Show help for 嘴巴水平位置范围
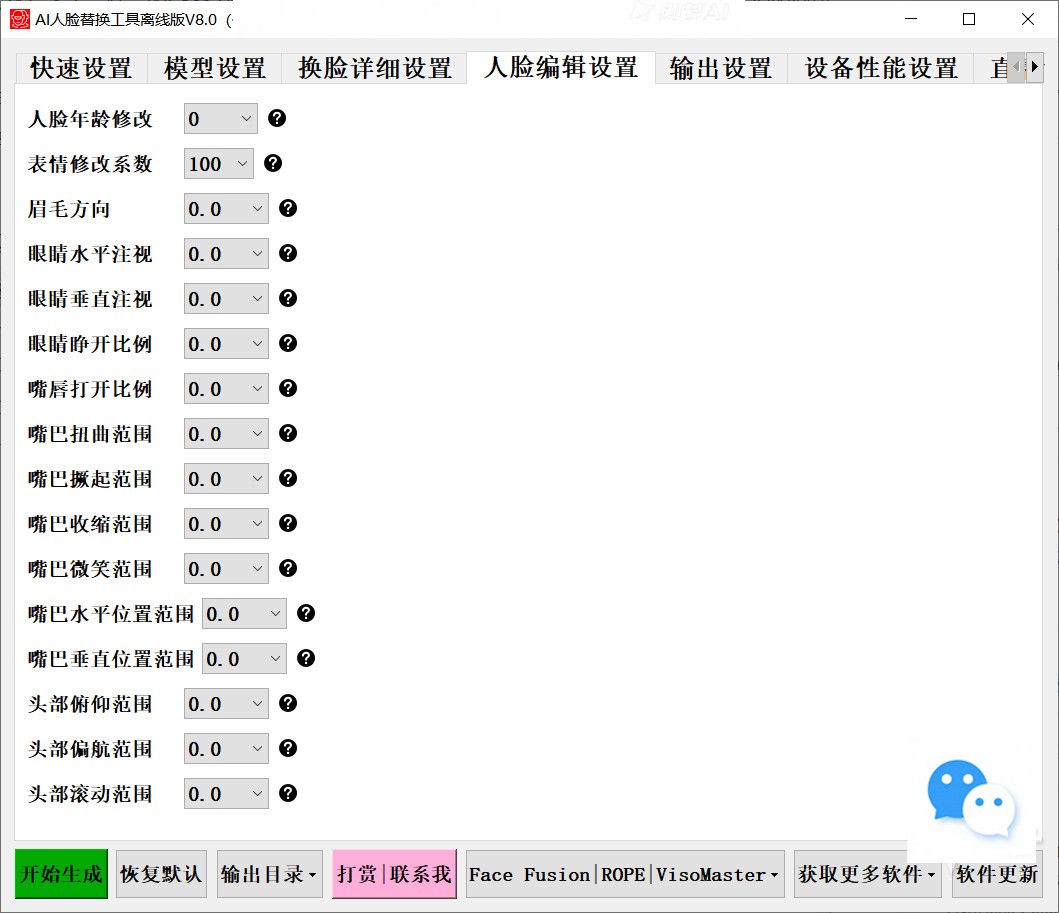Screen dimensions: 1059x913 coord(306,613)
